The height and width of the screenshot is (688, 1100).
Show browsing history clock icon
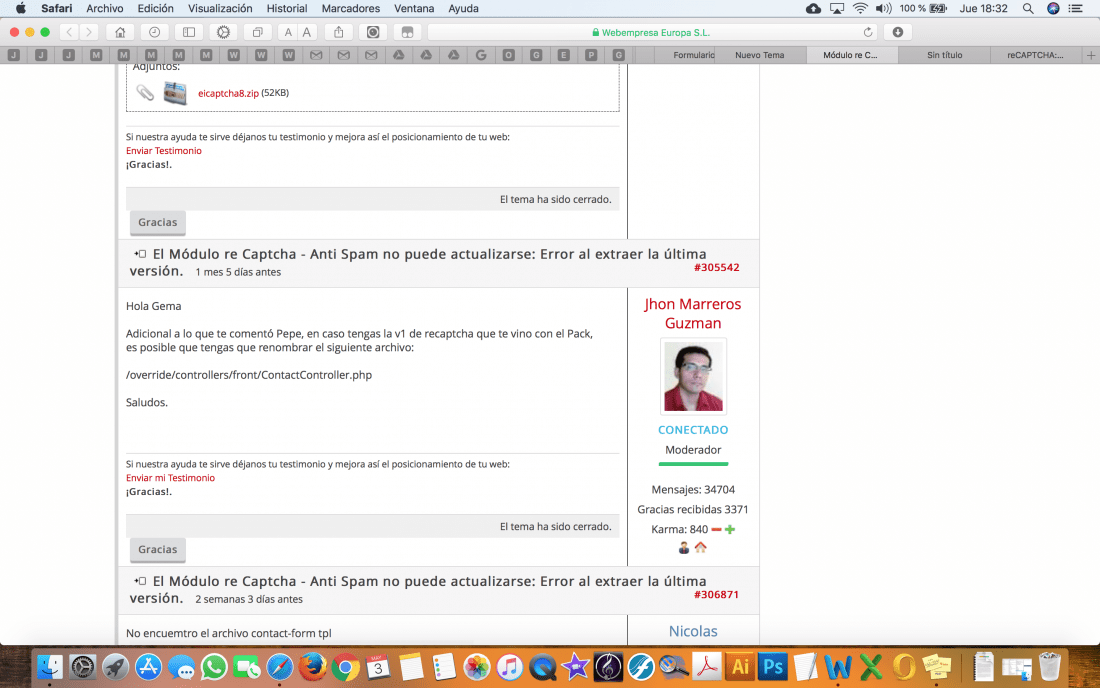[154, 32]
